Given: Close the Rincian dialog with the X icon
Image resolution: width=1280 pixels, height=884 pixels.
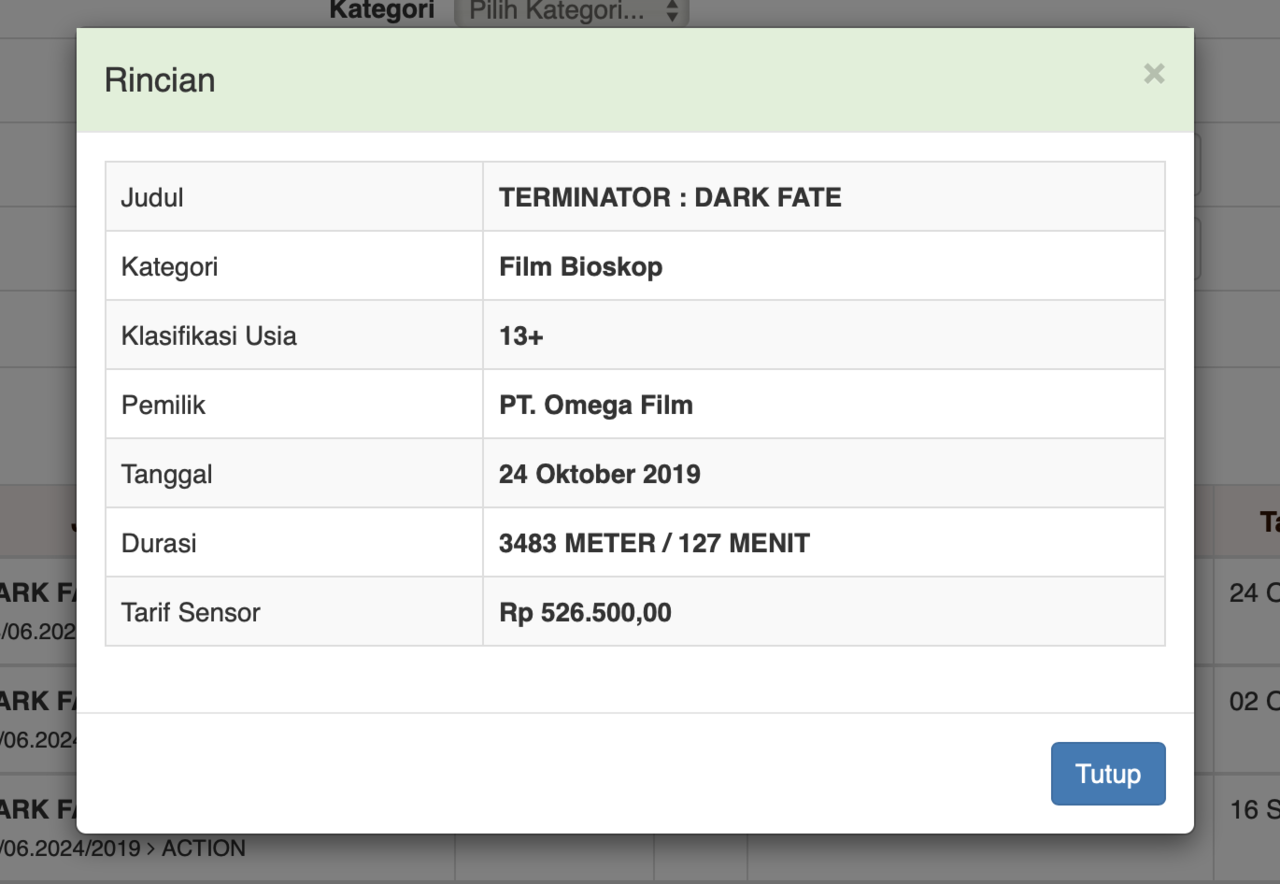Looking at the screenshot, I should point(1154,74).
